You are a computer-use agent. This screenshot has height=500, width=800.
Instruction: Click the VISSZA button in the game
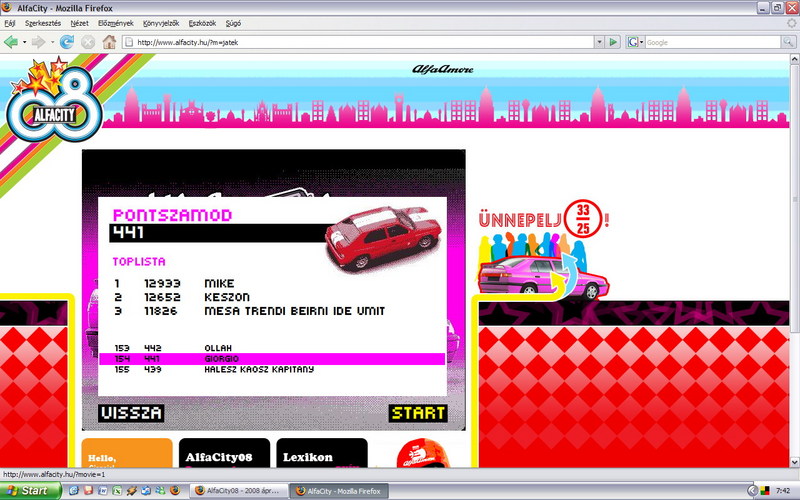pos(131,413)
